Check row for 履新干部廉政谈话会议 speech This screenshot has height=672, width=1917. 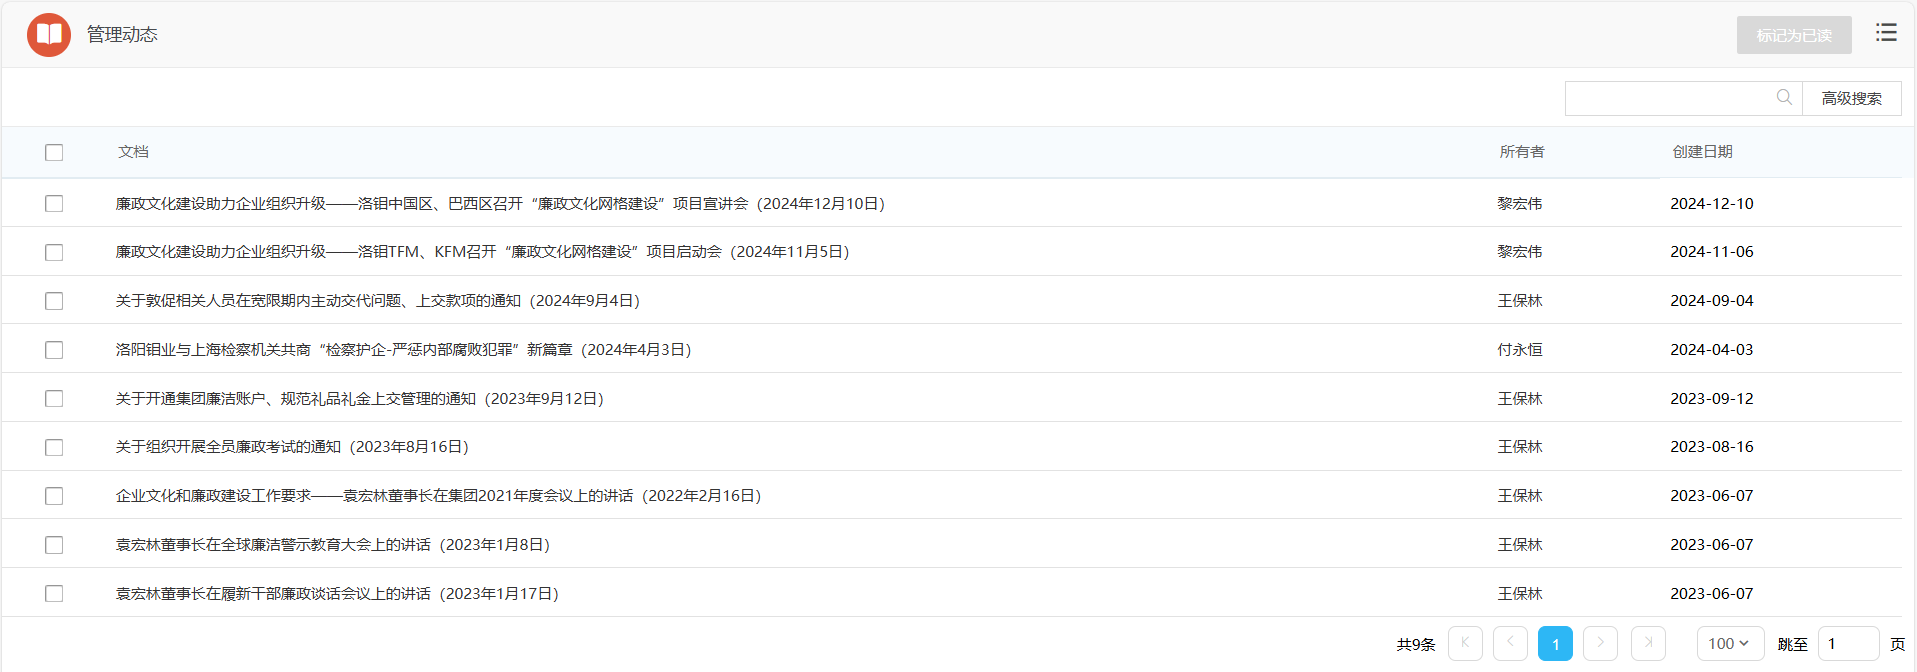pyautogui.click(x=54, y=594)
